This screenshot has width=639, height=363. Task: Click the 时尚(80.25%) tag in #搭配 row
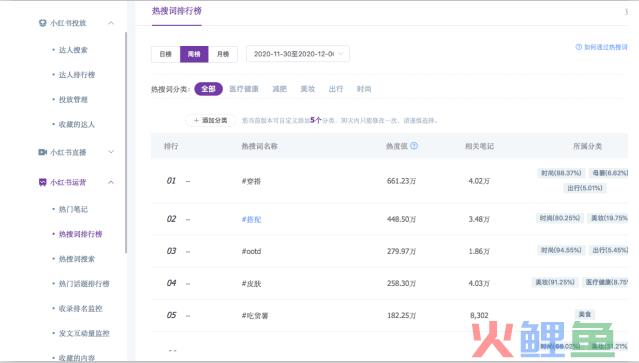560,218
